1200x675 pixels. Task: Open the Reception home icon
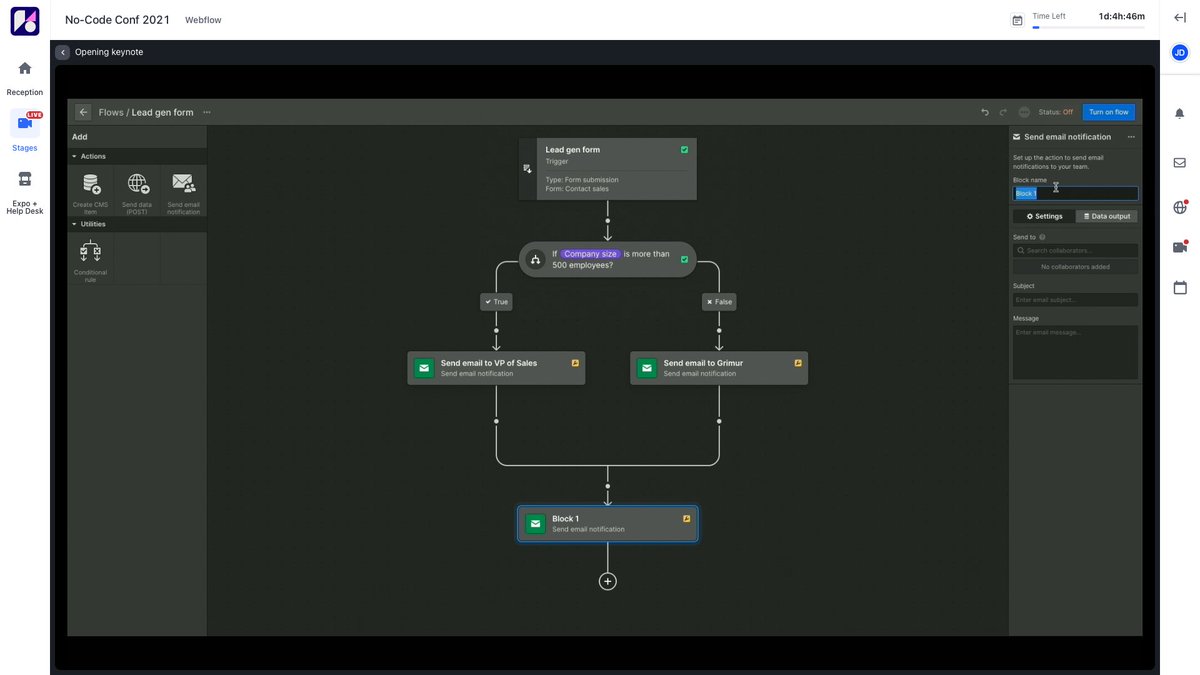pyautogui.click(x=25, y=68)
